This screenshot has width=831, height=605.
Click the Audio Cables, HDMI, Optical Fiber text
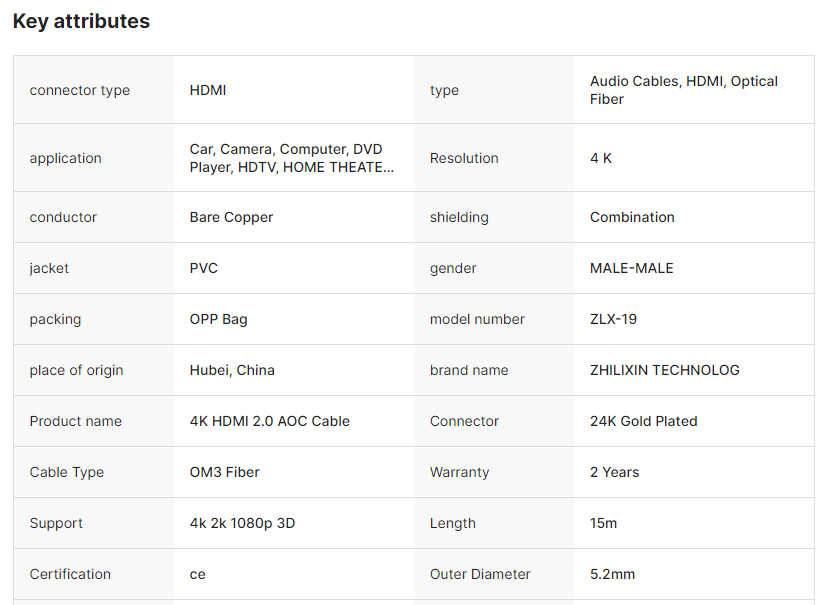pos(684,90)
